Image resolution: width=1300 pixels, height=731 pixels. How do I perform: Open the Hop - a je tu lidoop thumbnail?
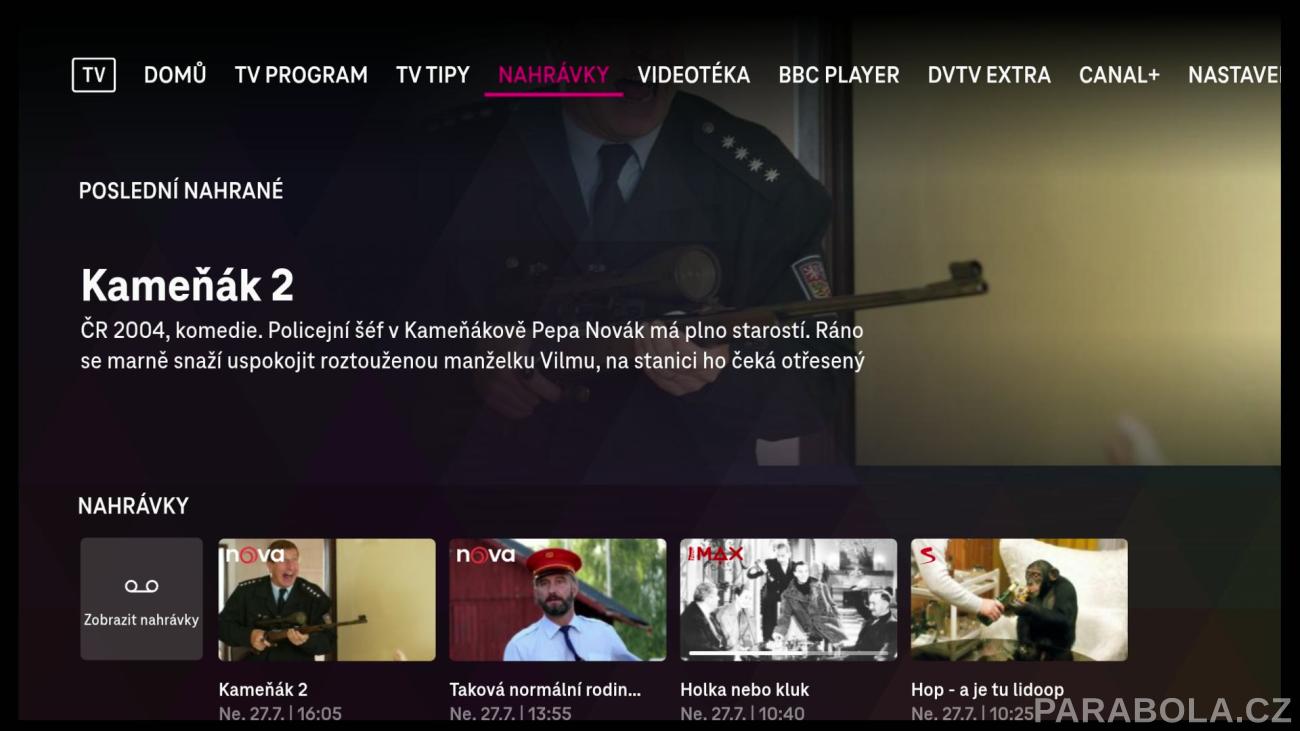(1019, 599)
